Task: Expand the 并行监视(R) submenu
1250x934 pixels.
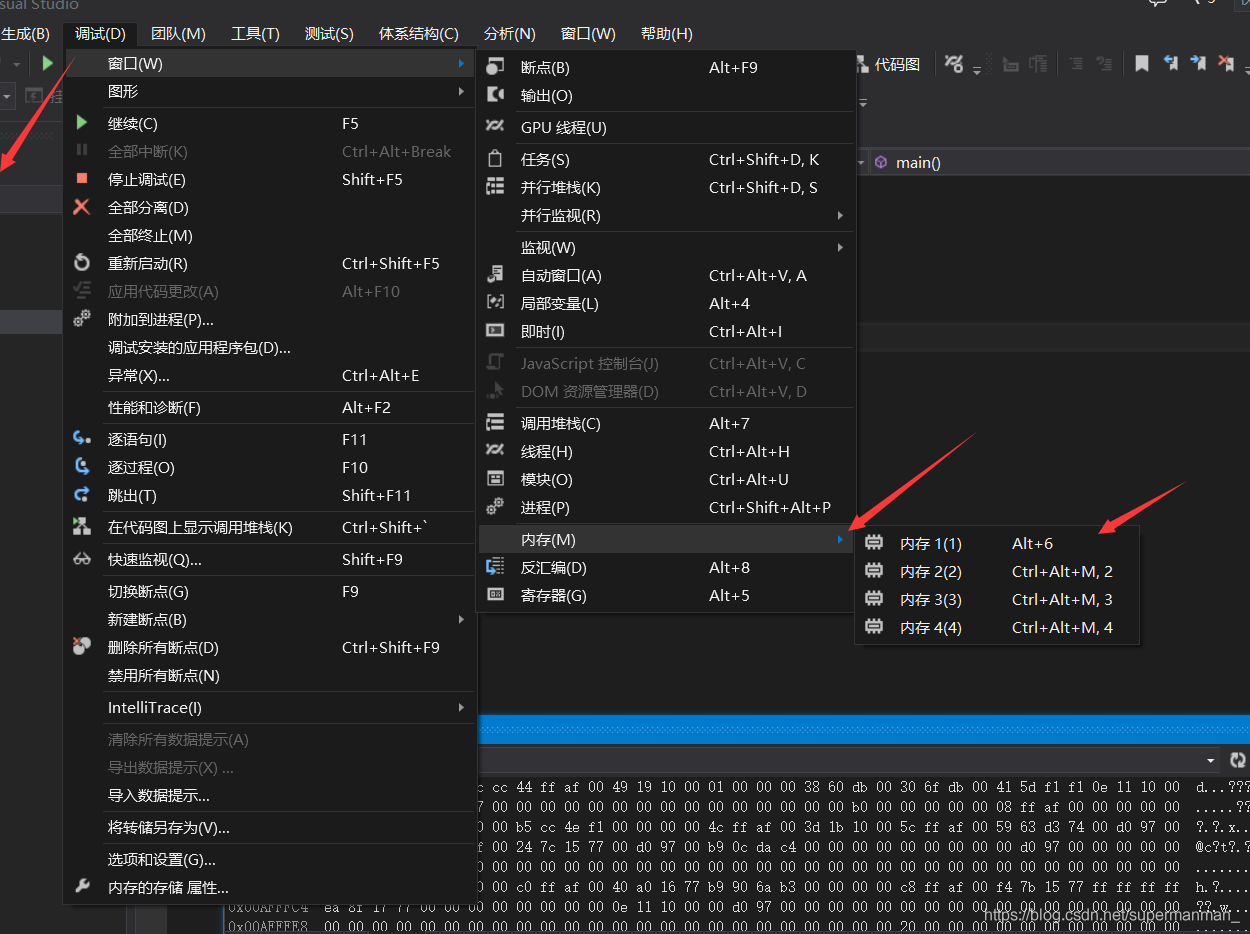Action: click(666, 215)
